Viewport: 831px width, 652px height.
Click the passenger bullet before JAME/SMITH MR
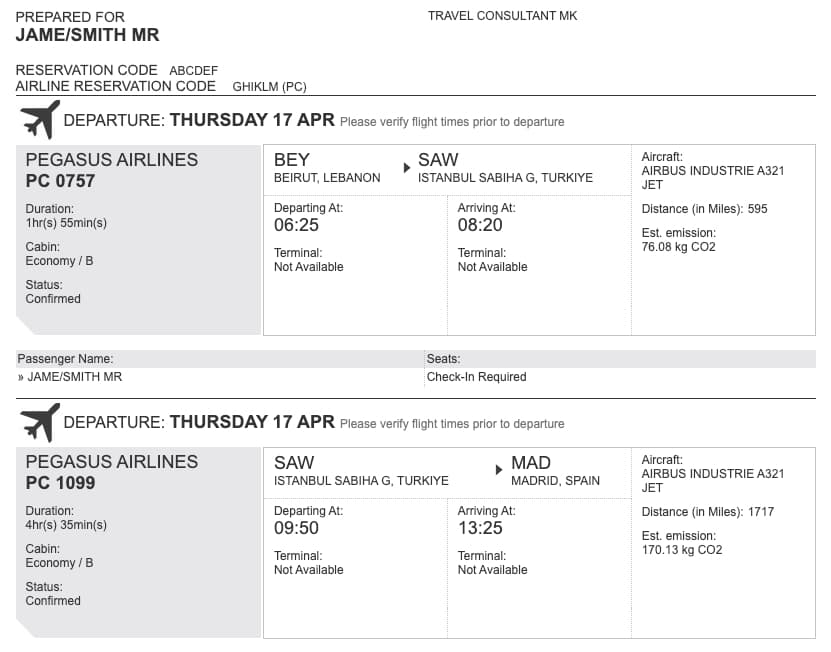tap(21, 377)
